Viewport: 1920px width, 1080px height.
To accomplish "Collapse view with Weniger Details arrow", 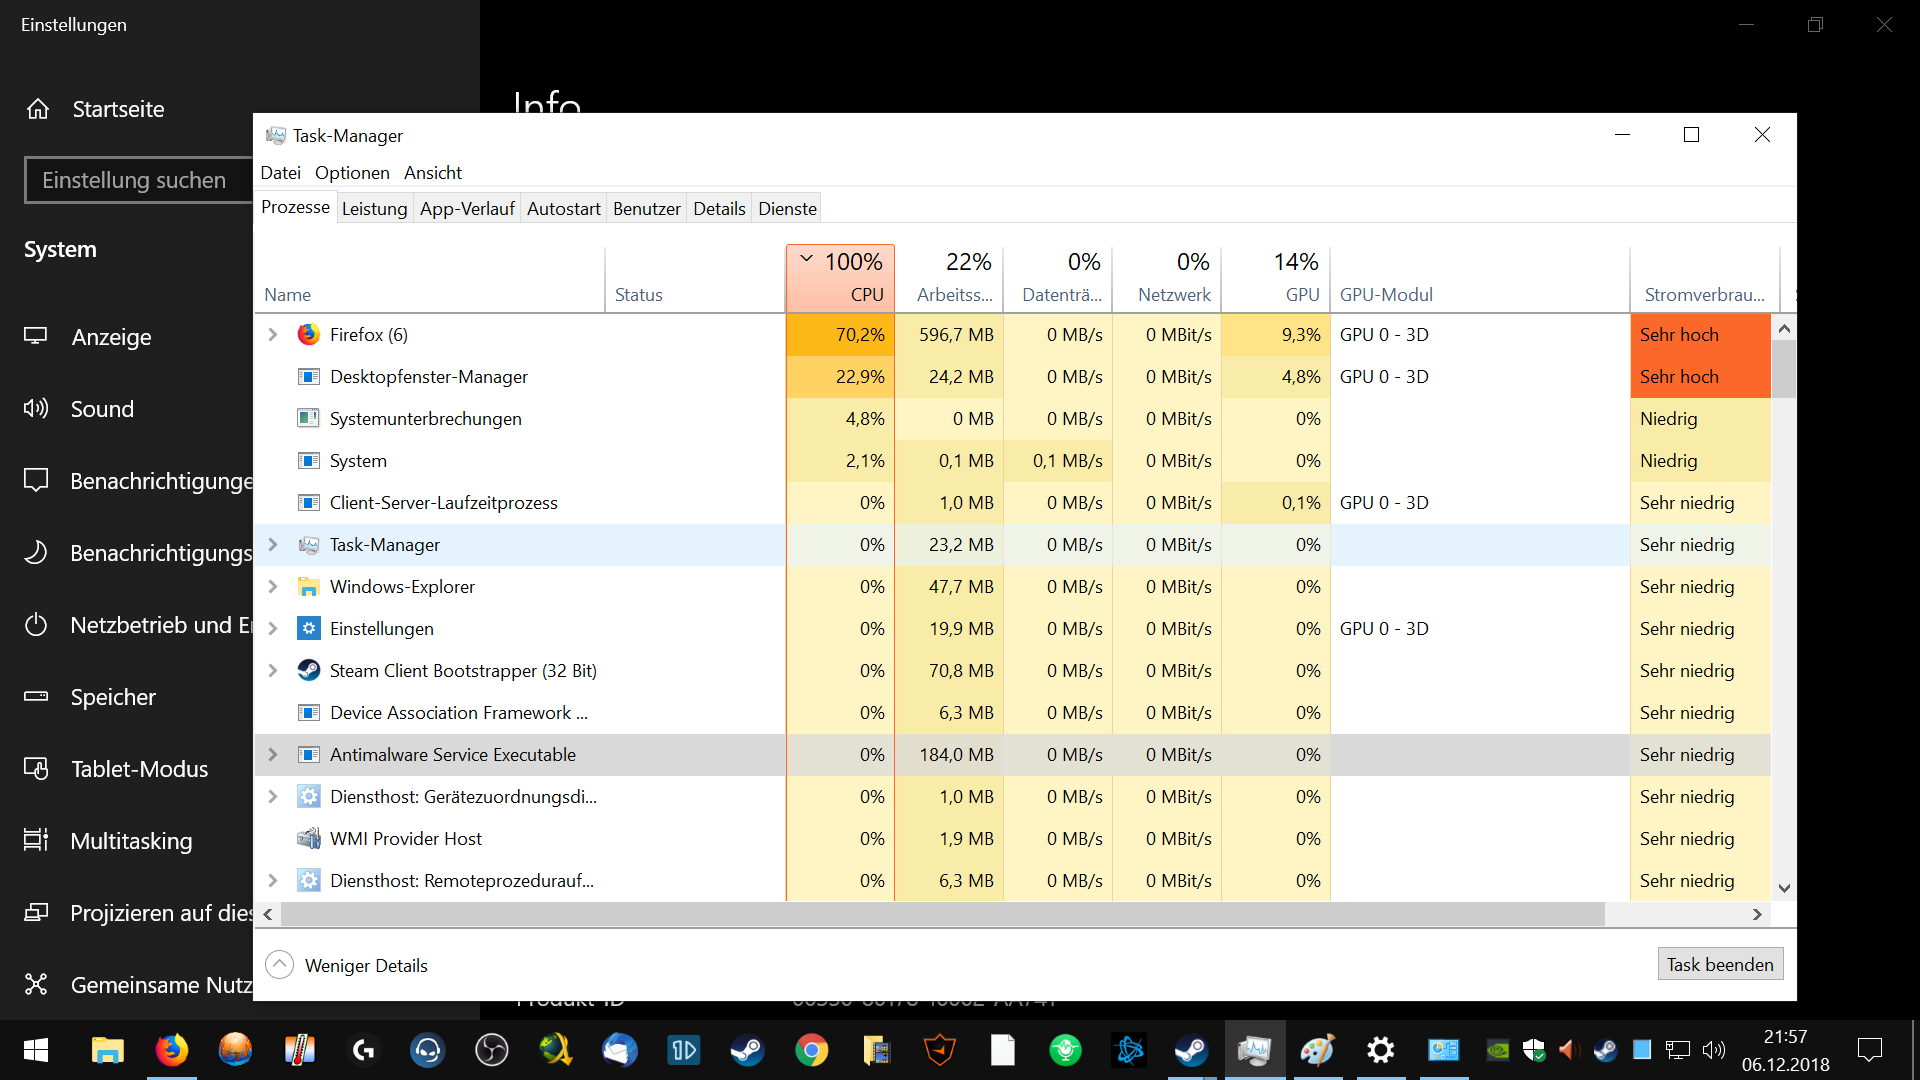I will [279, 965].
